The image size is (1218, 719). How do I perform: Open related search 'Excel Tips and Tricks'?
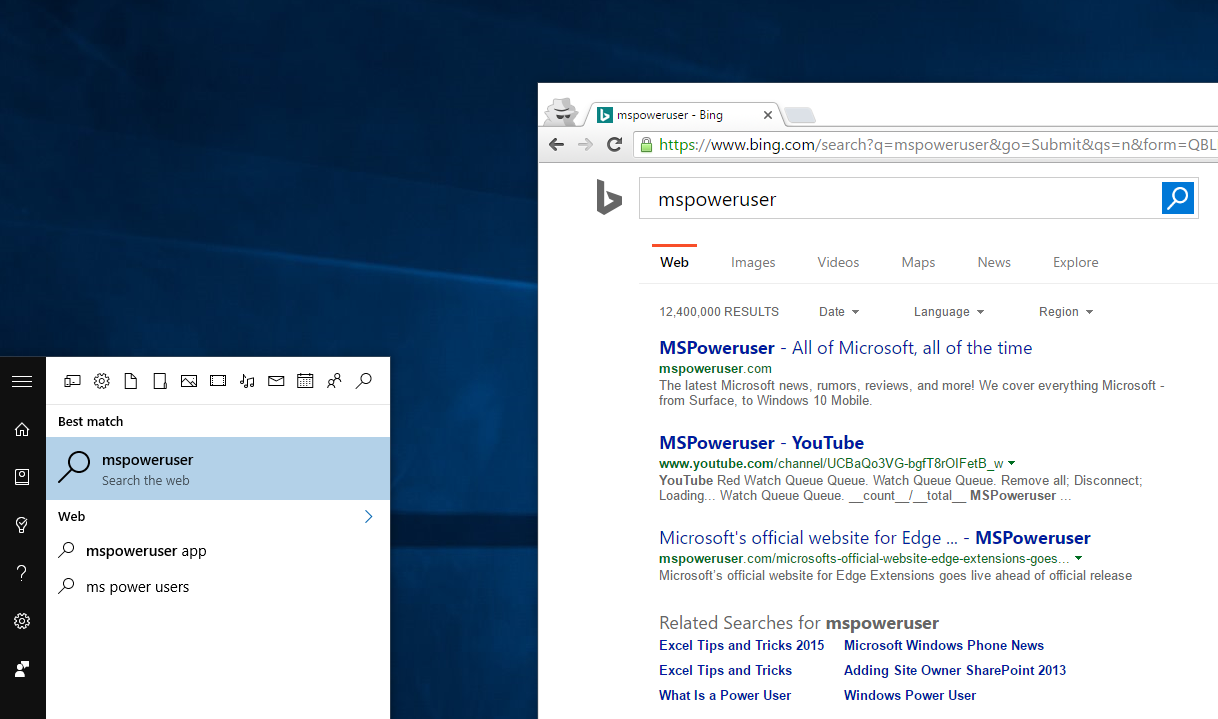[725, 670]
